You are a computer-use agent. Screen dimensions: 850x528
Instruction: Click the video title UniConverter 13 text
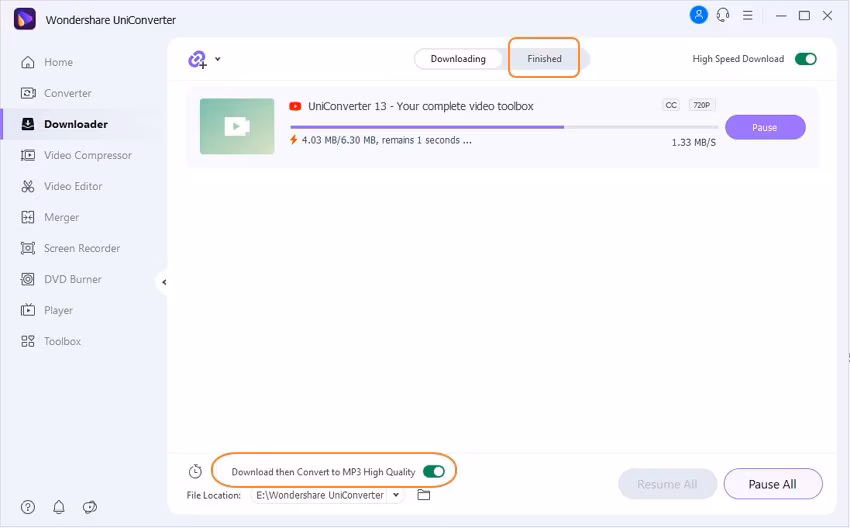pos(421,106)
